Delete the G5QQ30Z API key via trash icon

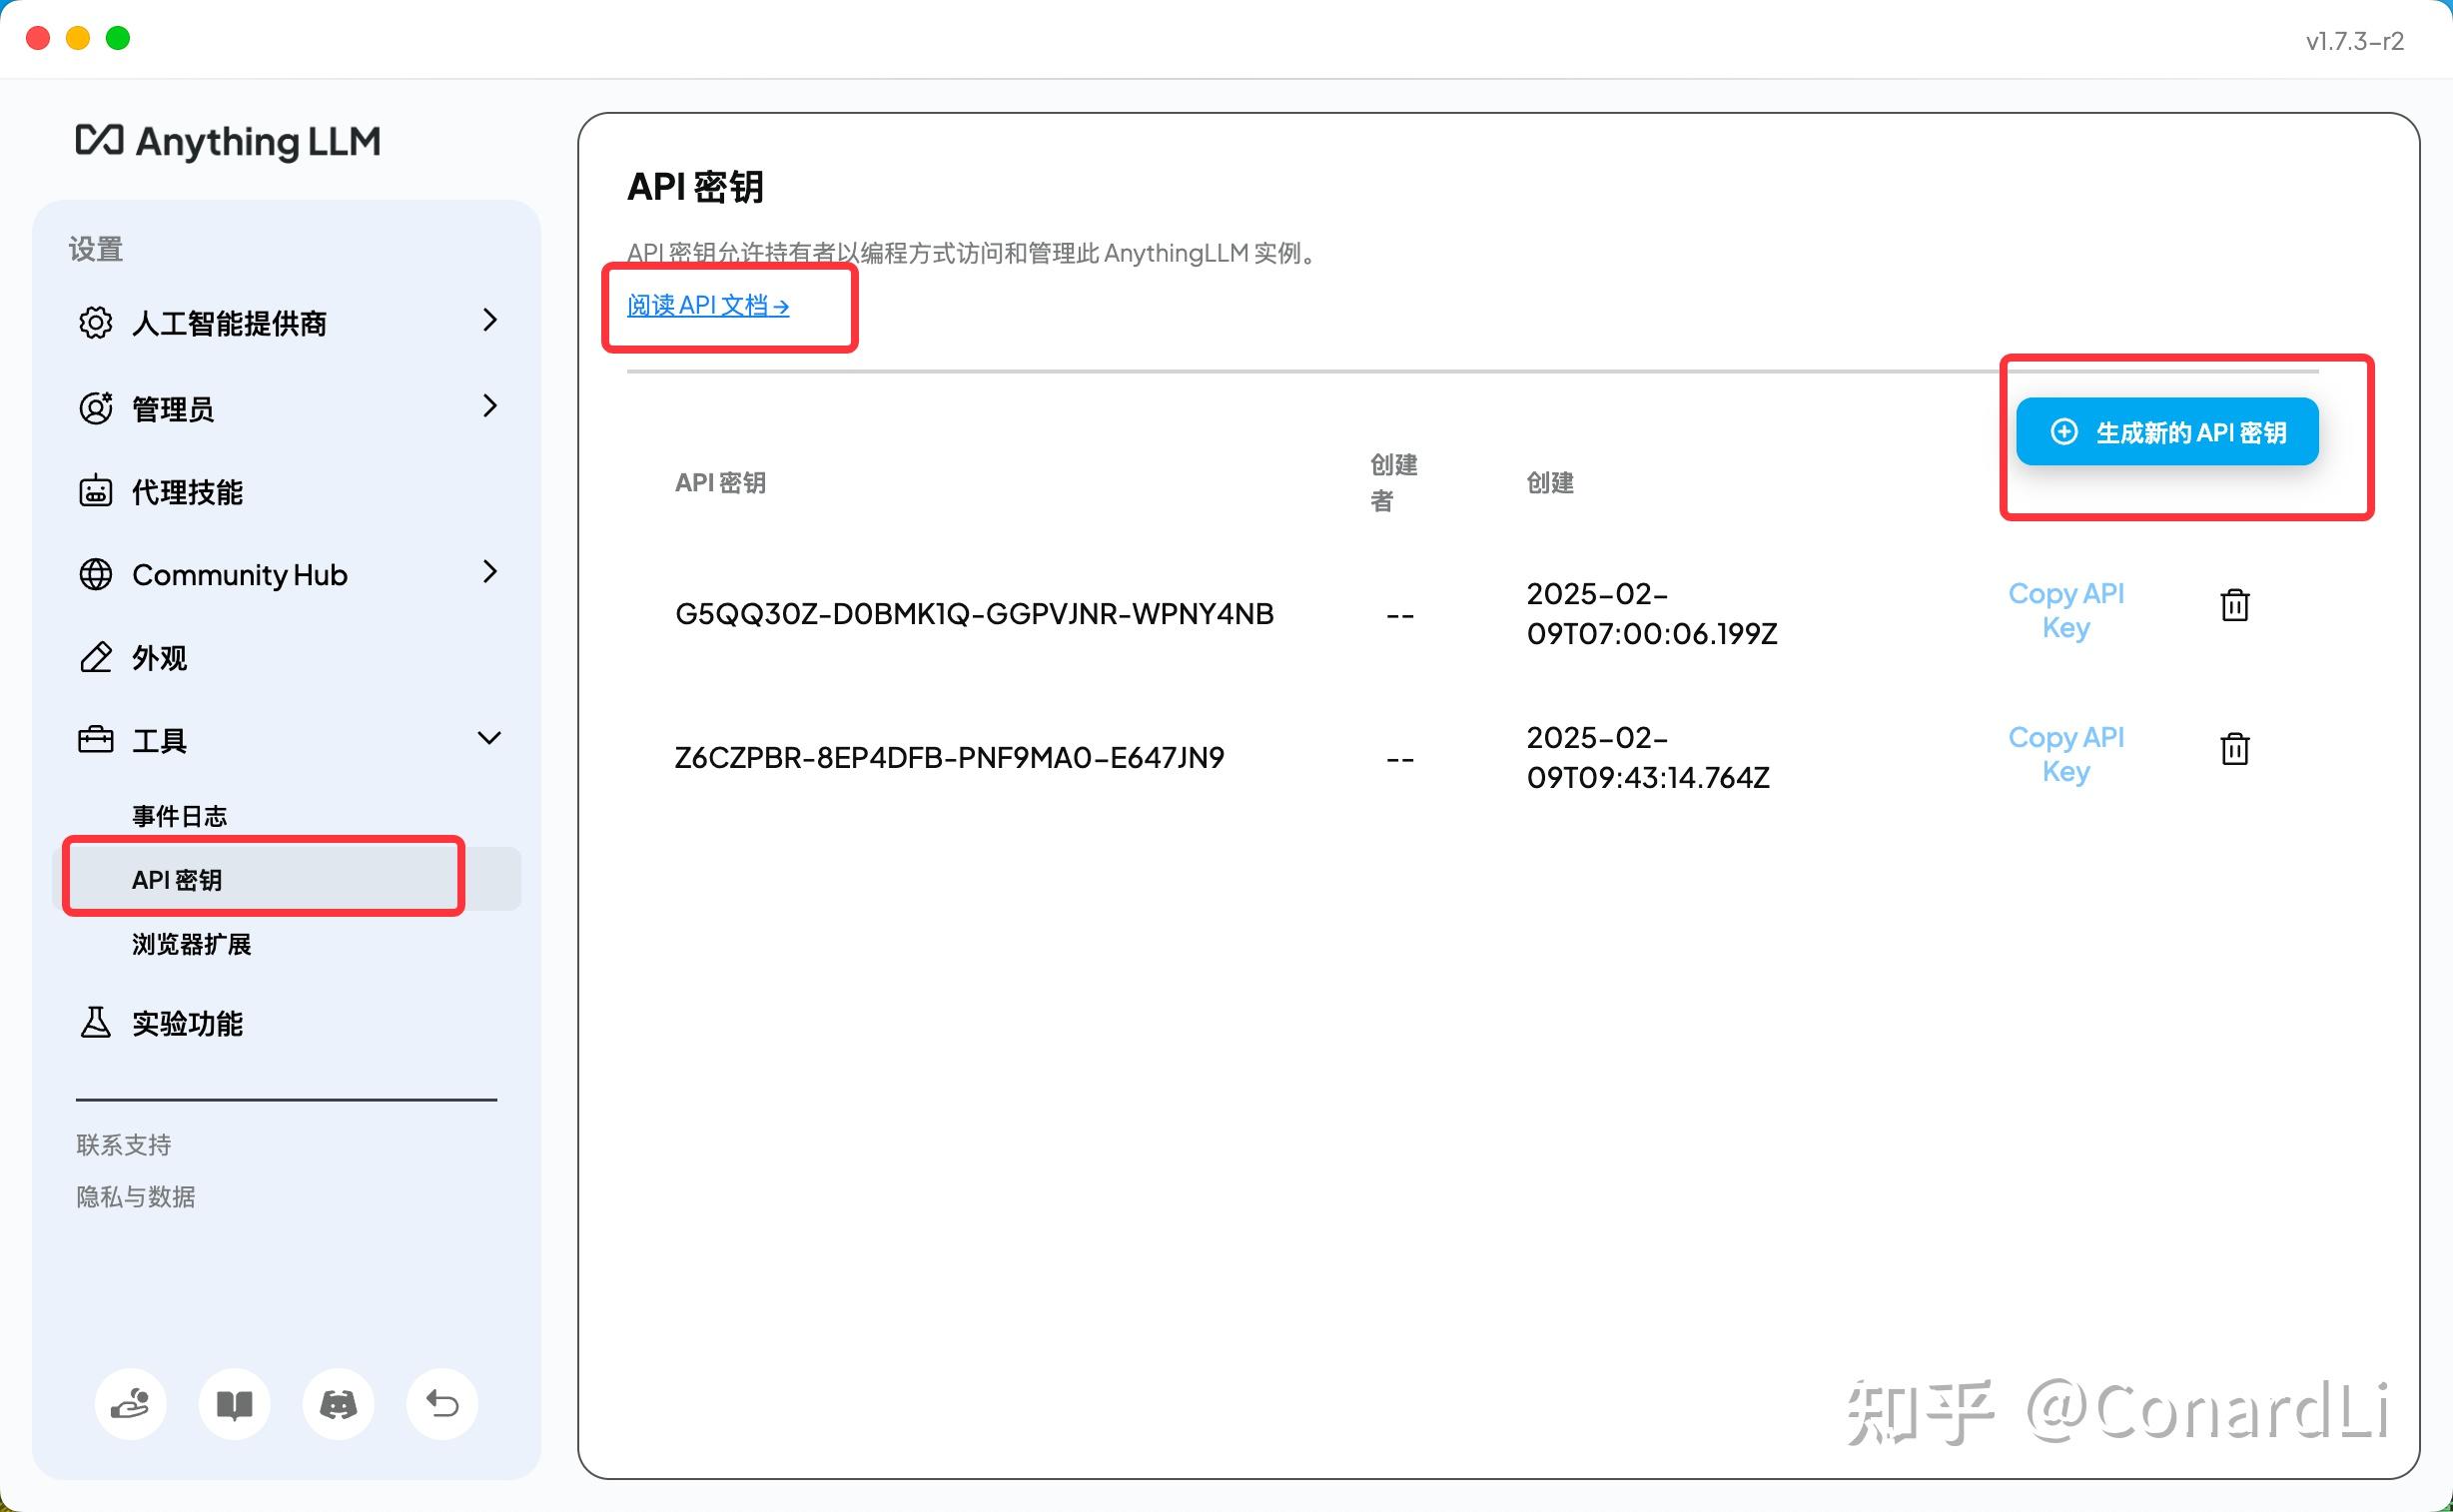[x=2234, y=605]
